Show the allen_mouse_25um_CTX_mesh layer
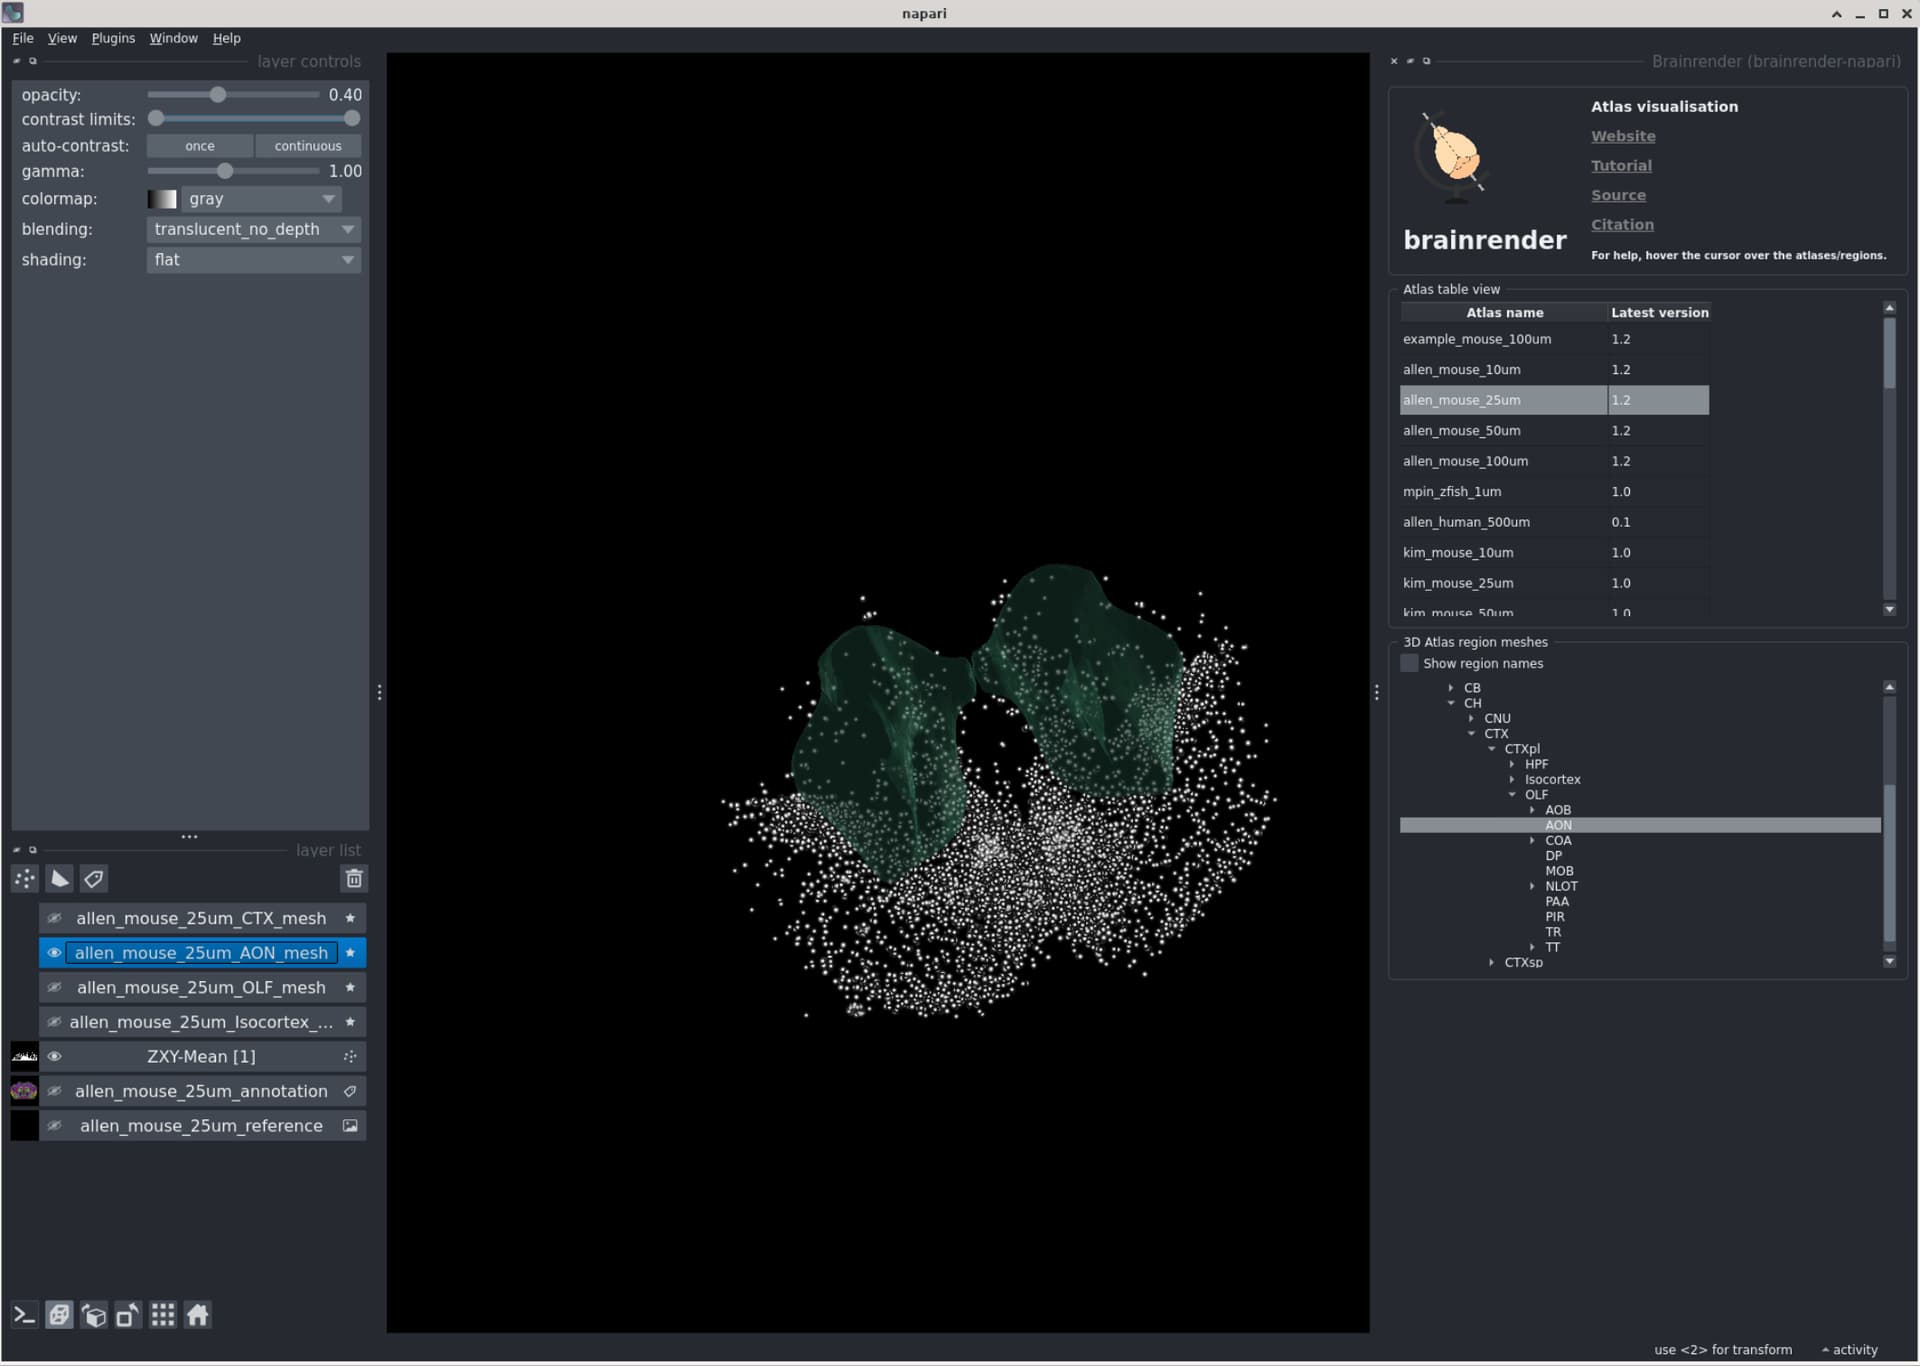 coord(55,918)
